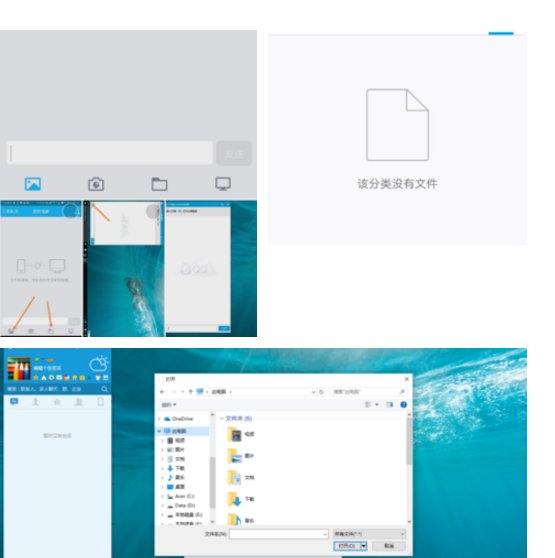Open the Videos folder icon in file list

(235, 434)
